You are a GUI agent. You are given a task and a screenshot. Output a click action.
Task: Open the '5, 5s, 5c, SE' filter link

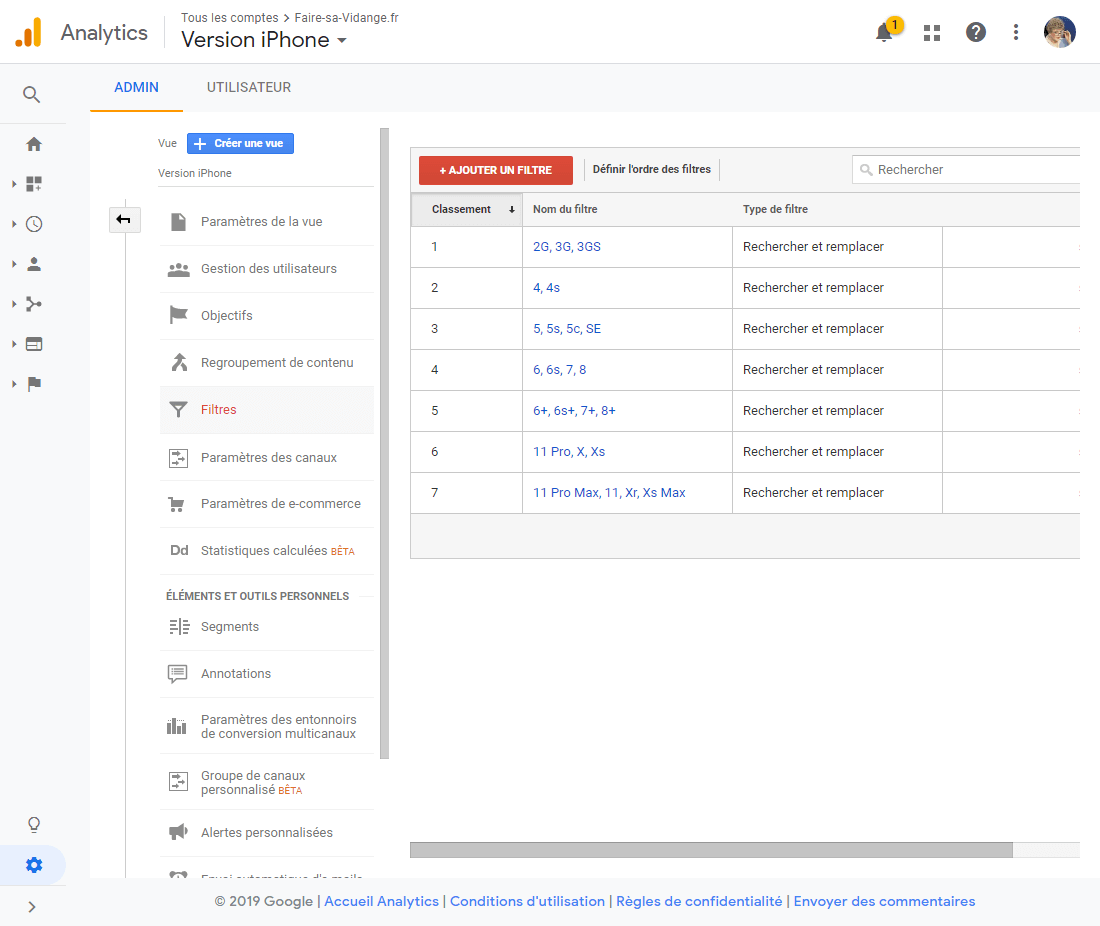567,329
